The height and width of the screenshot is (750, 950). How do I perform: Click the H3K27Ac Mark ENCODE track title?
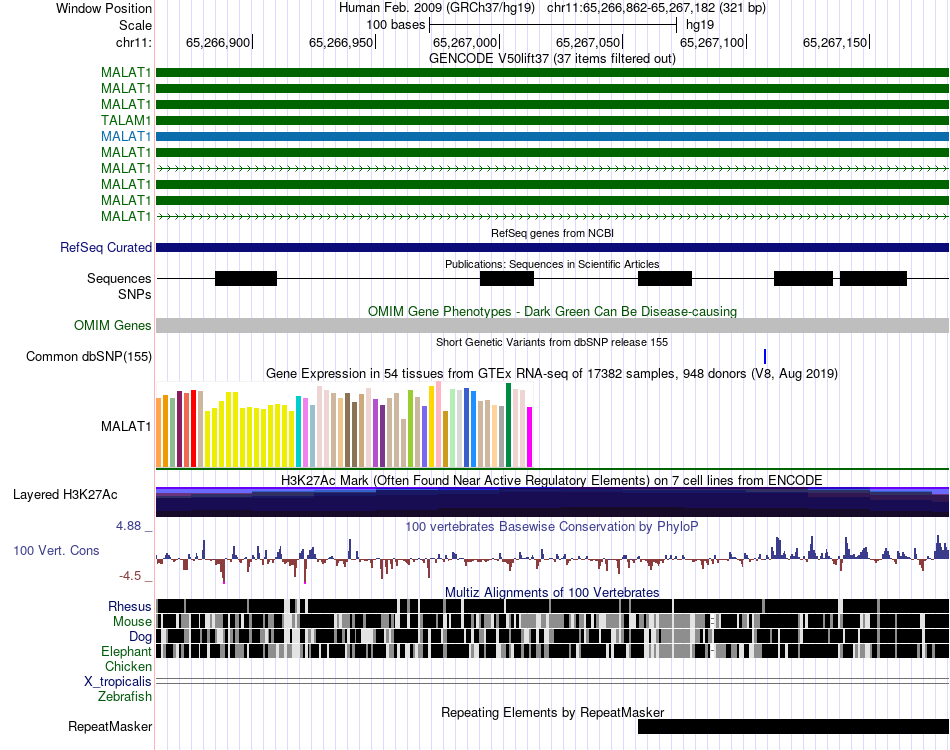tap(552, 480)
